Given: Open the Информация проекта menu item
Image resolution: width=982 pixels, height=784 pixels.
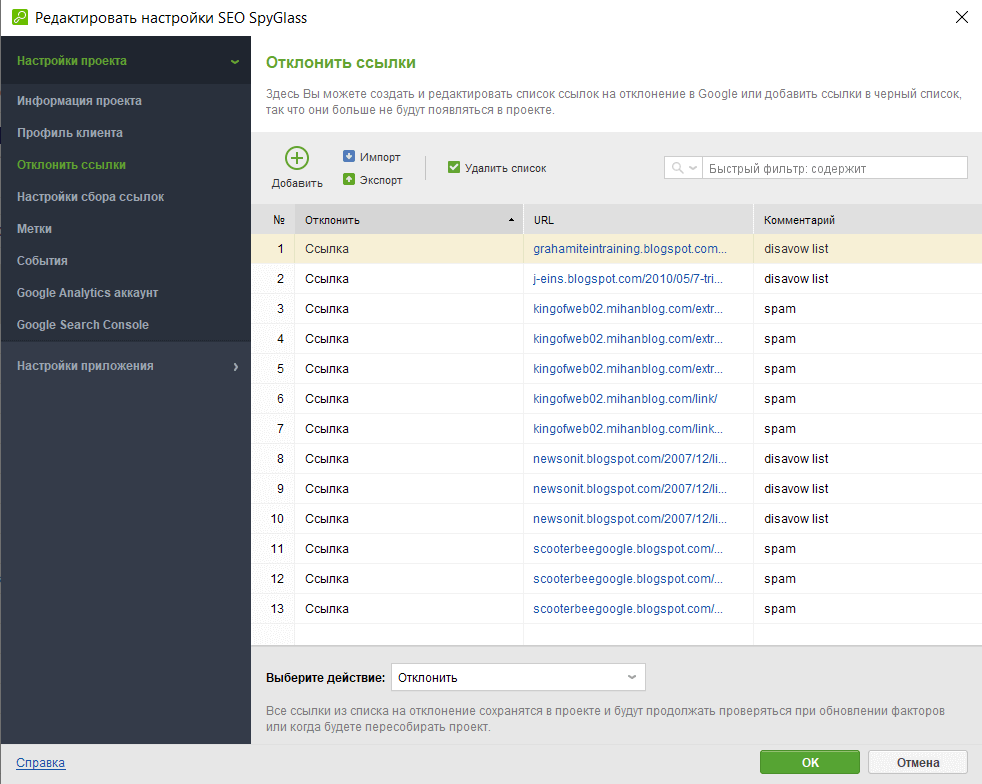Looking at the screenshot, I should (x=79, y=101).
